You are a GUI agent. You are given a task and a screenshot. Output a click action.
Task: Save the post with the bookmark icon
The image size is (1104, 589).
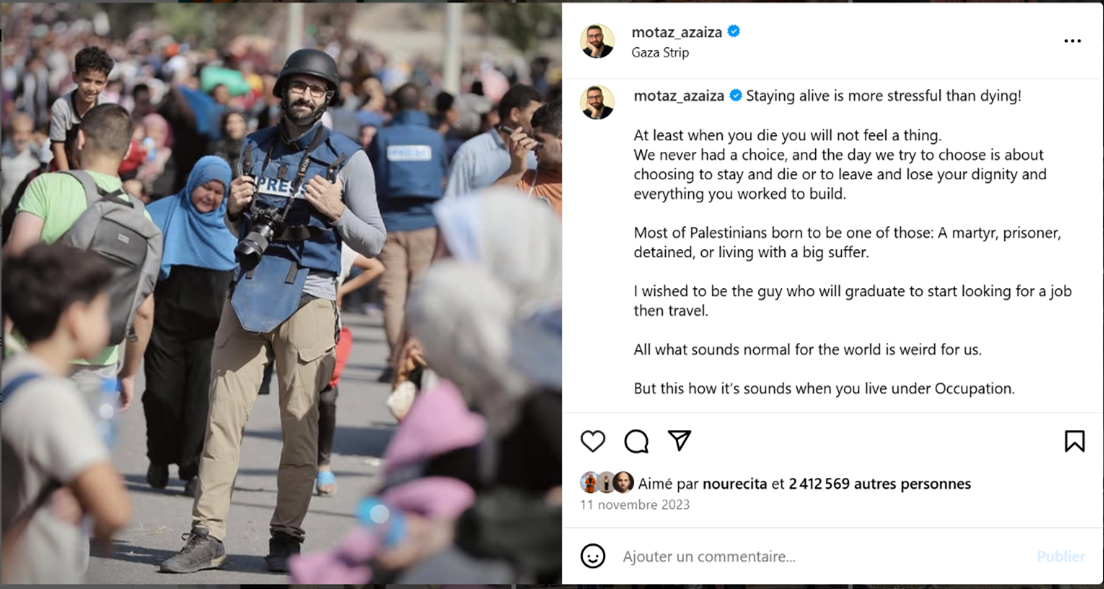click(x=1074, y=441)
